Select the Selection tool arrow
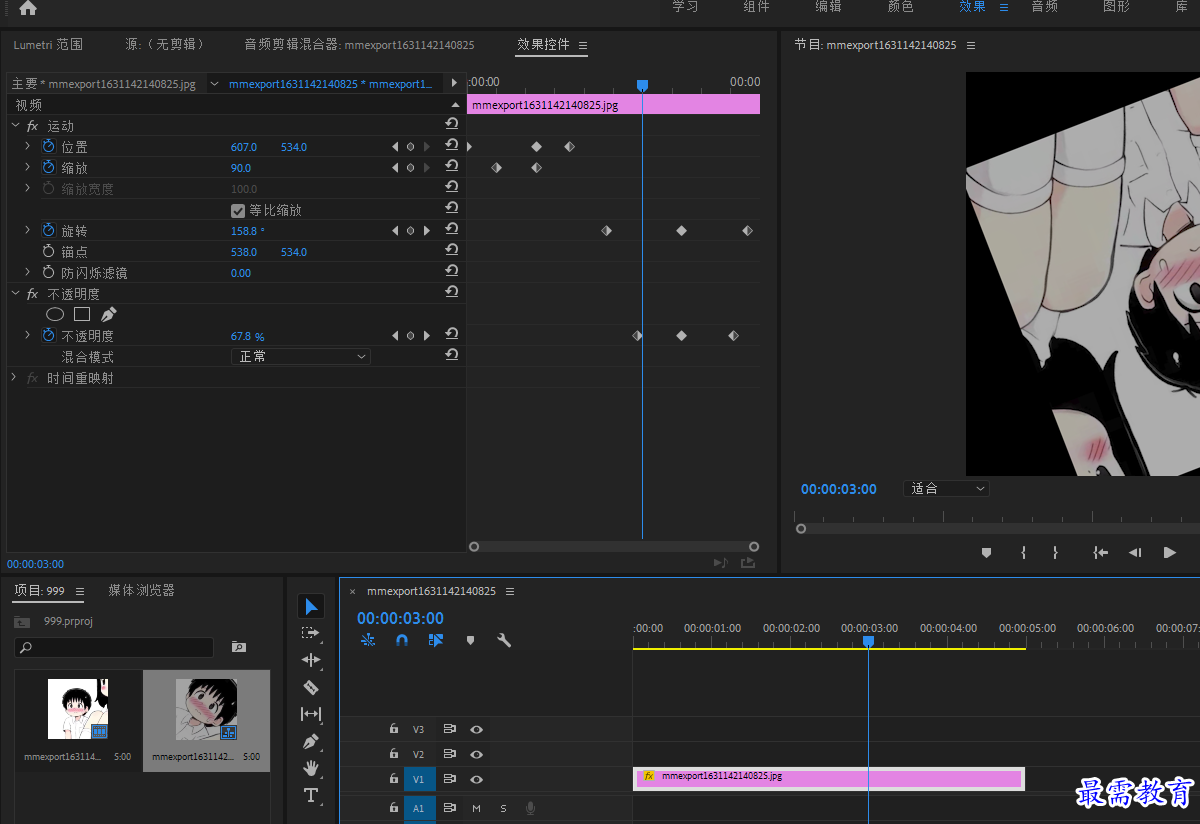 click(311, 606)
